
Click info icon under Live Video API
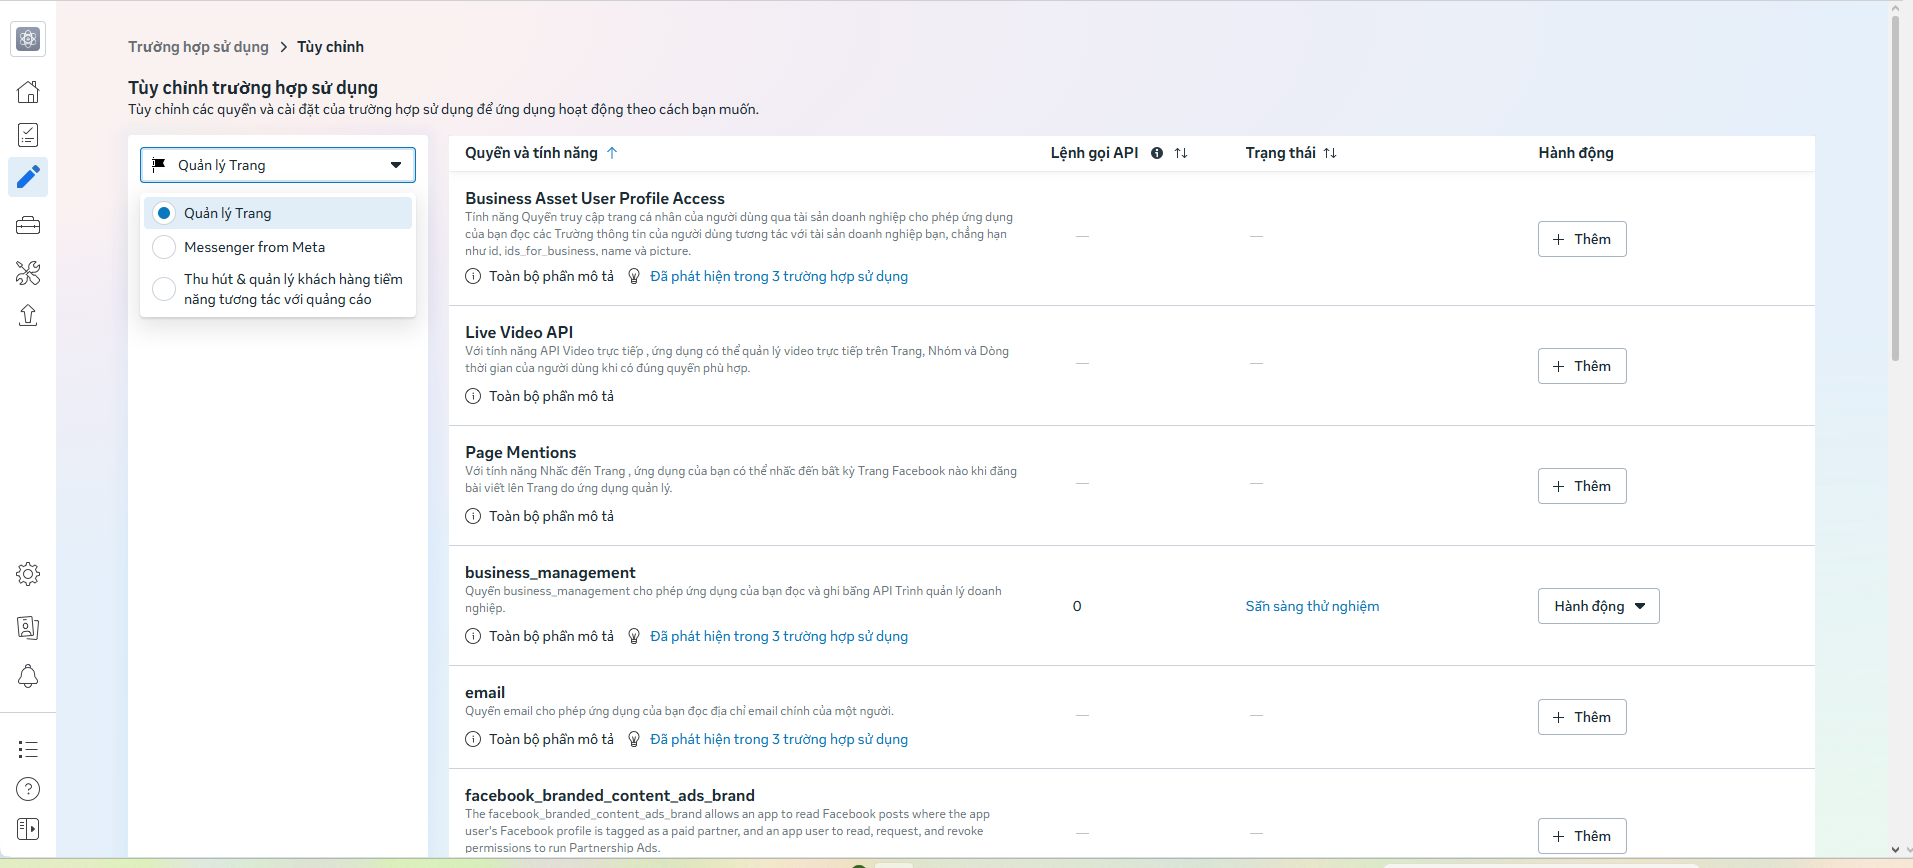(x=473, y=396)
